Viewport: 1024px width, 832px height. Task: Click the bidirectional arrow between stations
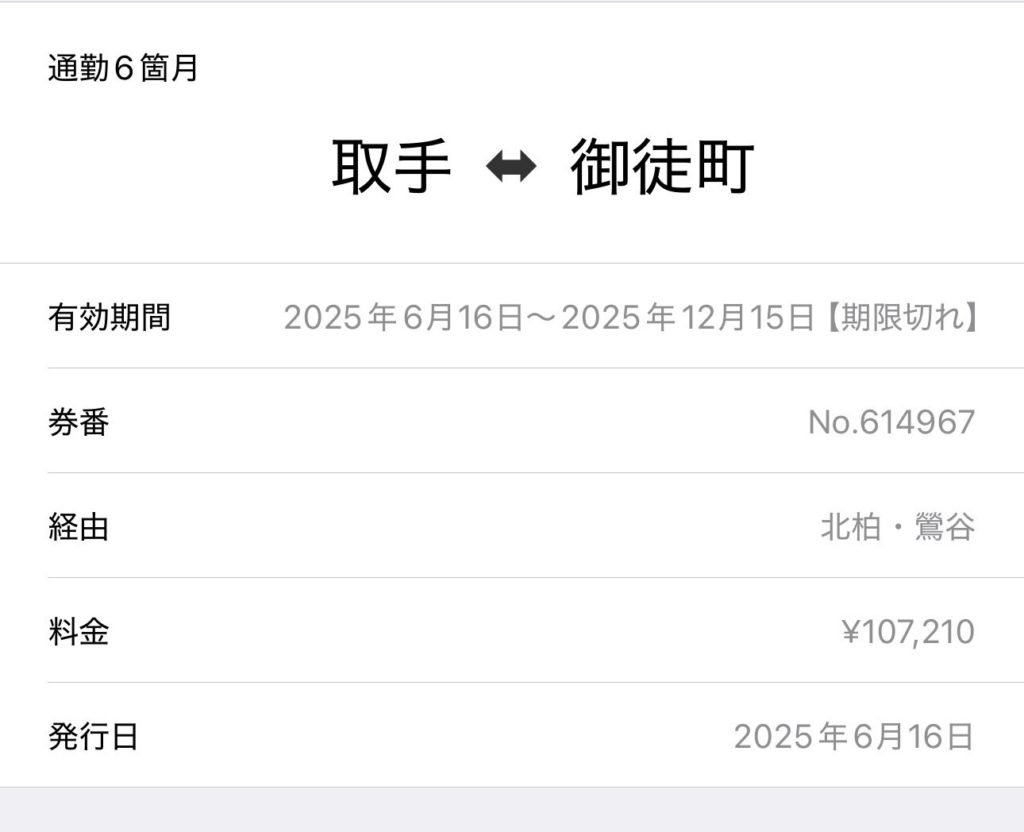[x=511, y=168]
